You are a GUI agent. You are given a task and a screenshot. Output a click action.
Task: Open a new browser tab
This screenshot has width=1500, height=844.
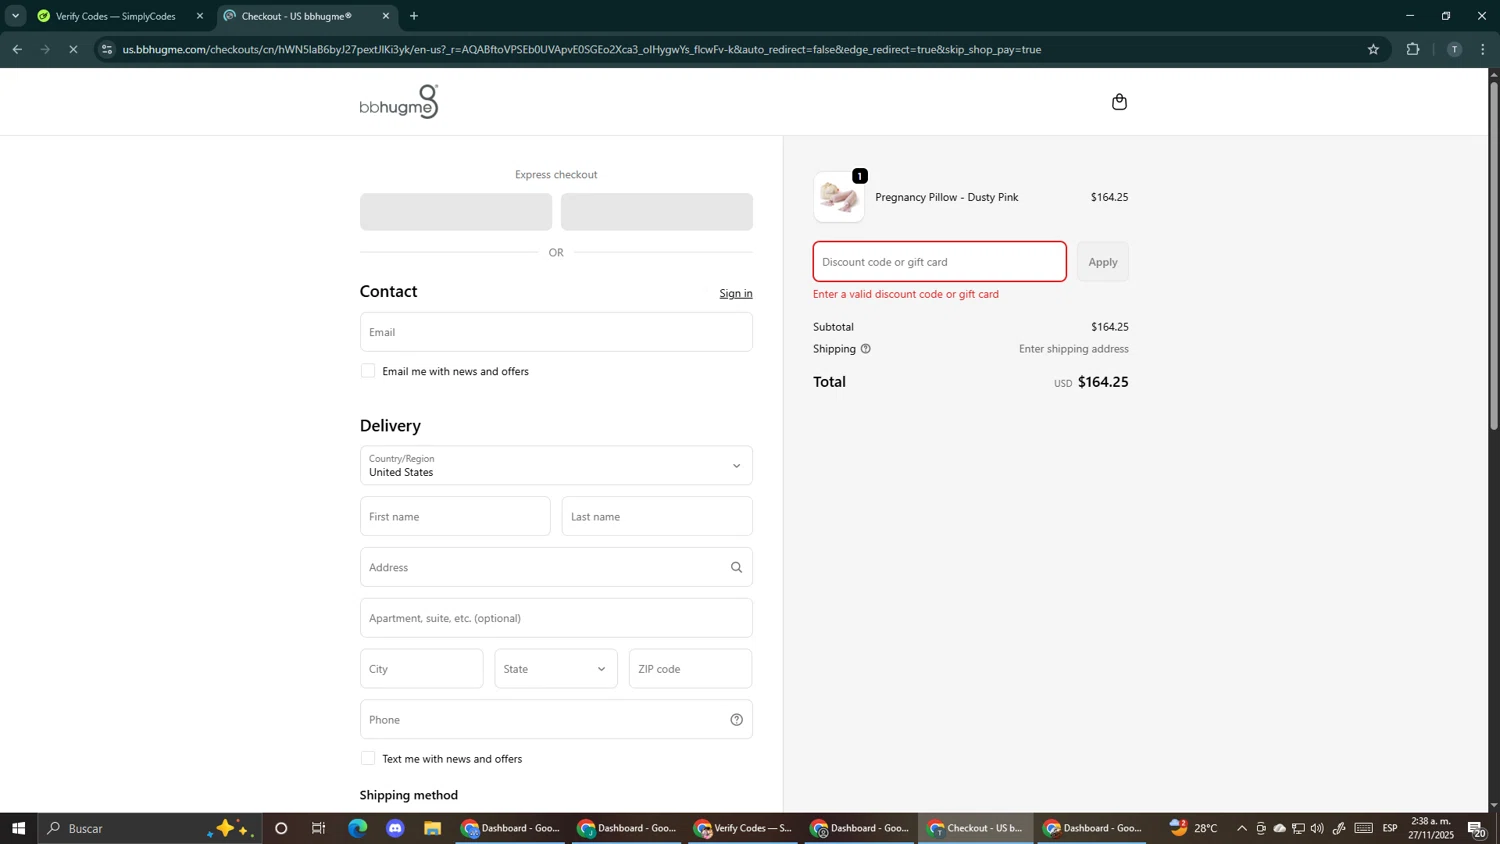pyautogui.click(x=414, y=16)
